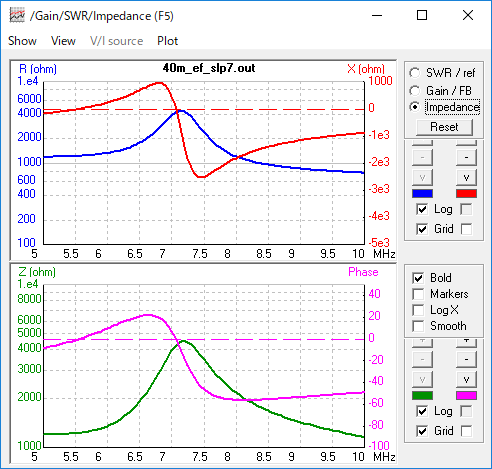Viewport: 492px width, 469px height.
Task: Click the 'R [ohm]' axis label
Action: click(38, 69)
